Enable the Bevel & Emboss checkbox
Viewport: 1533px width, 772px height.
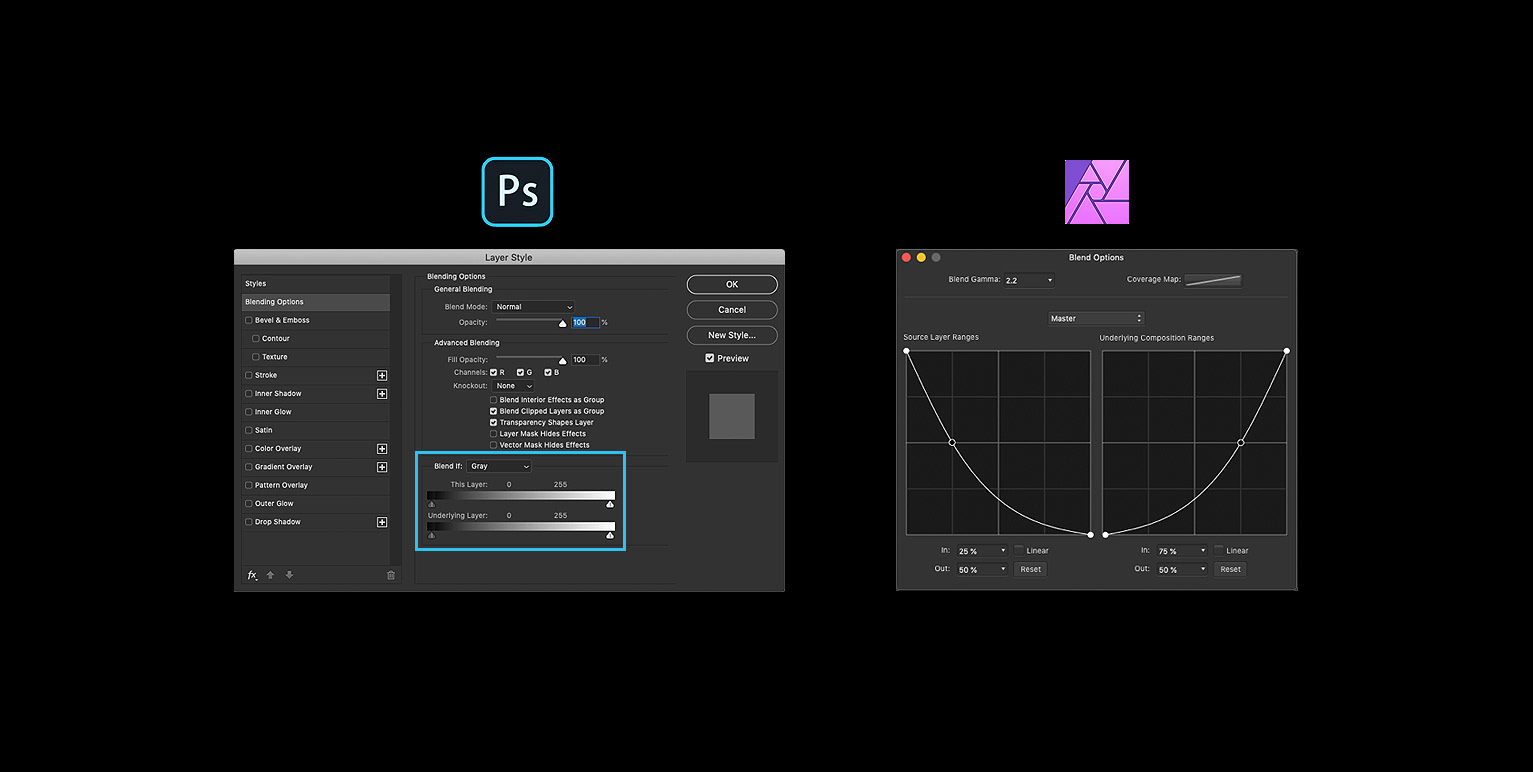click(249, 321)
